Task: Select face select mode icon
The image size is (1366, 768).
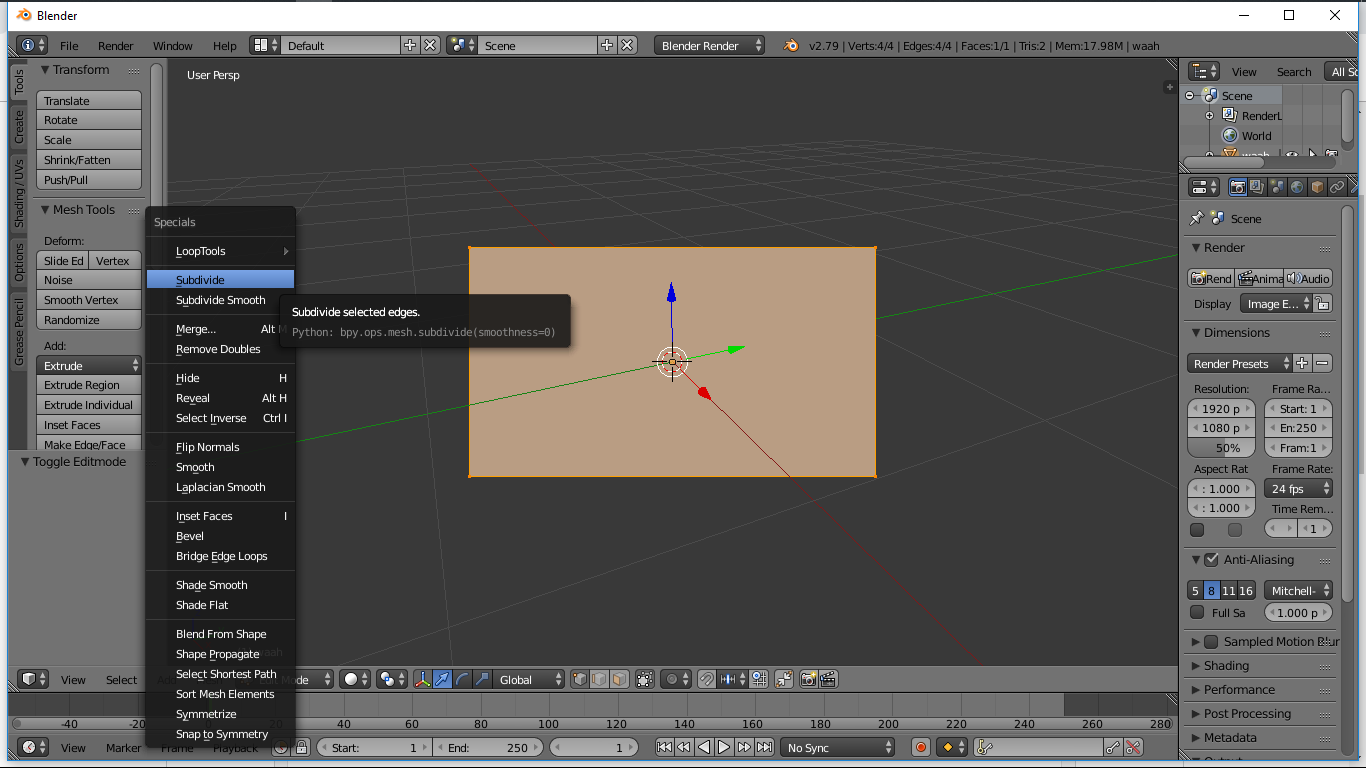Action: pyautogui.click(x=619, y=679)
